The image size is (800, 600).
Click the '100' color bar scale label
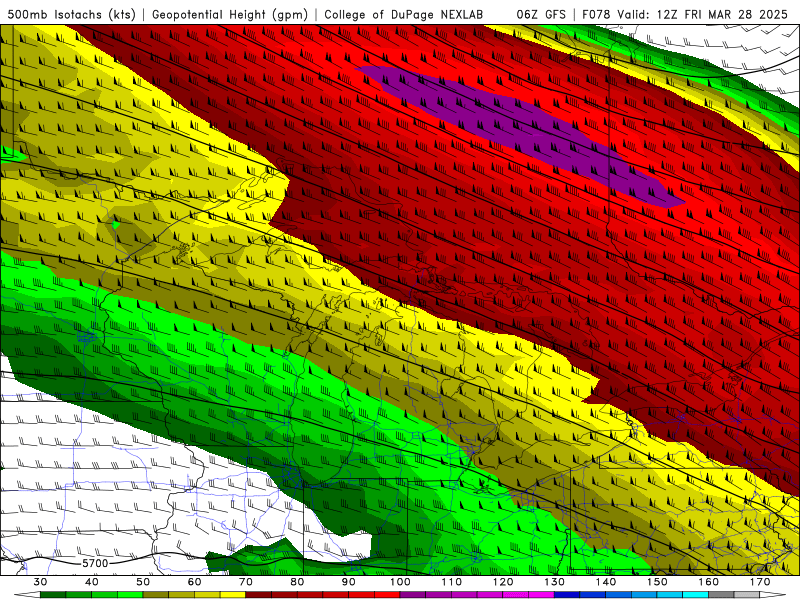pos(401,582)
